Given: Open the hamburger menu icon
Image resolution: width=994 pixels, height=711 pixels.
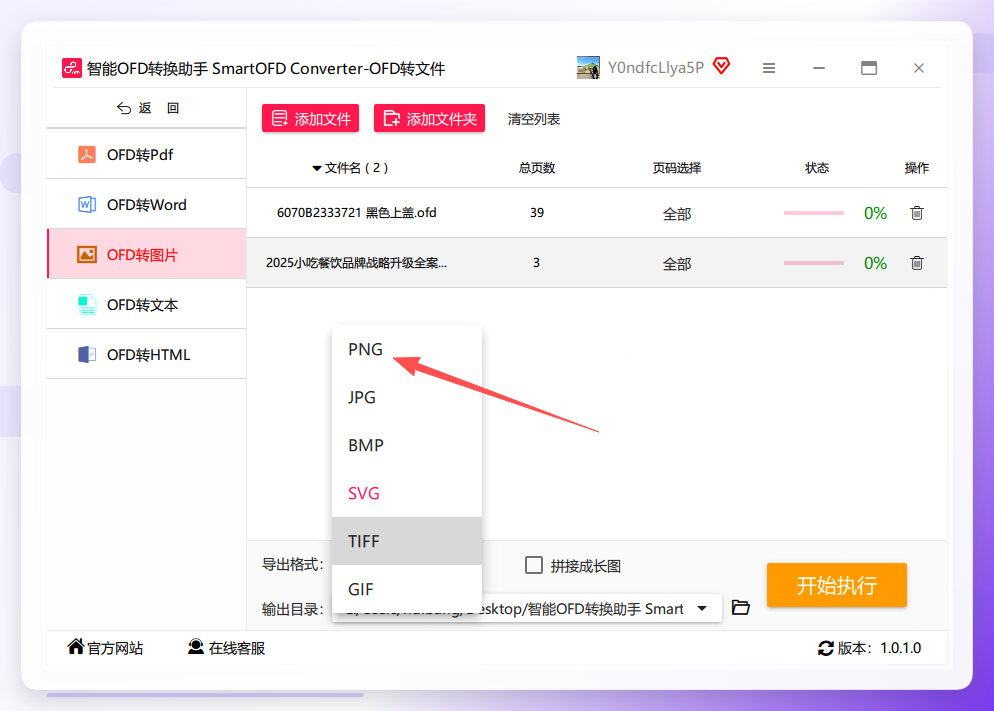Looking at the screenshot, I should [769, 68].
